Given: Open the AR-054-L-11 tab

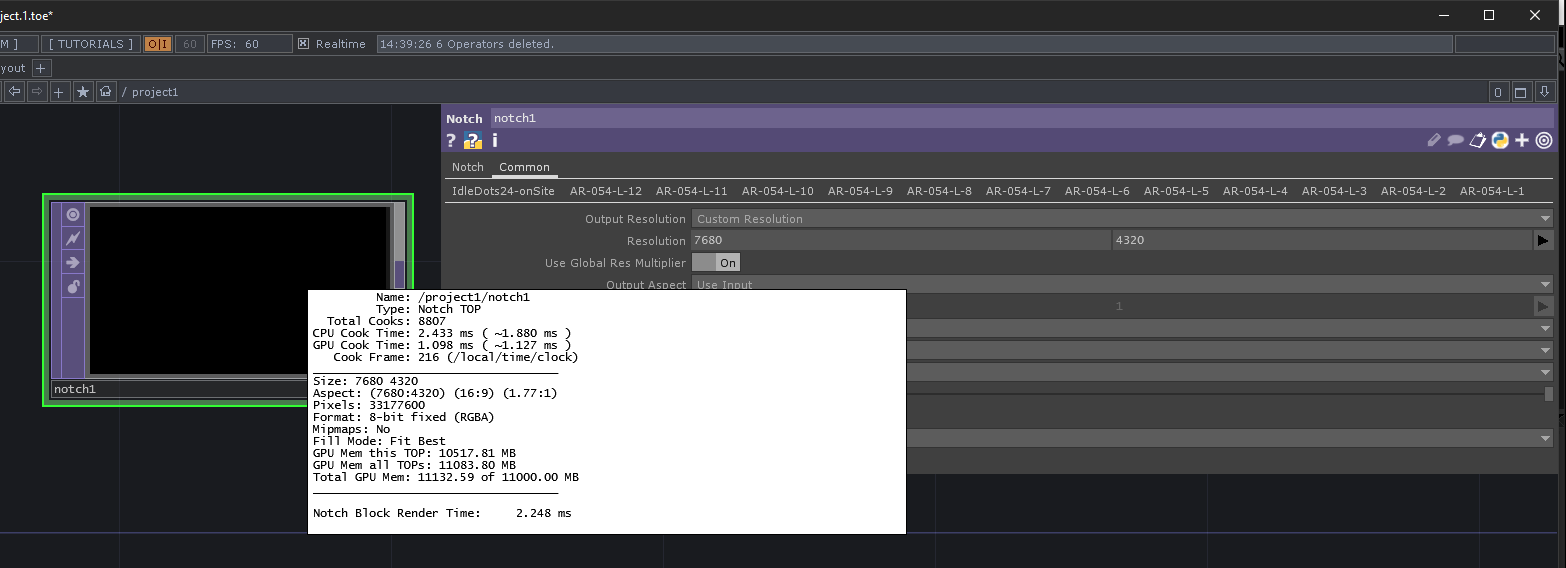Looking at the screenshot, I should pos(692,191).
